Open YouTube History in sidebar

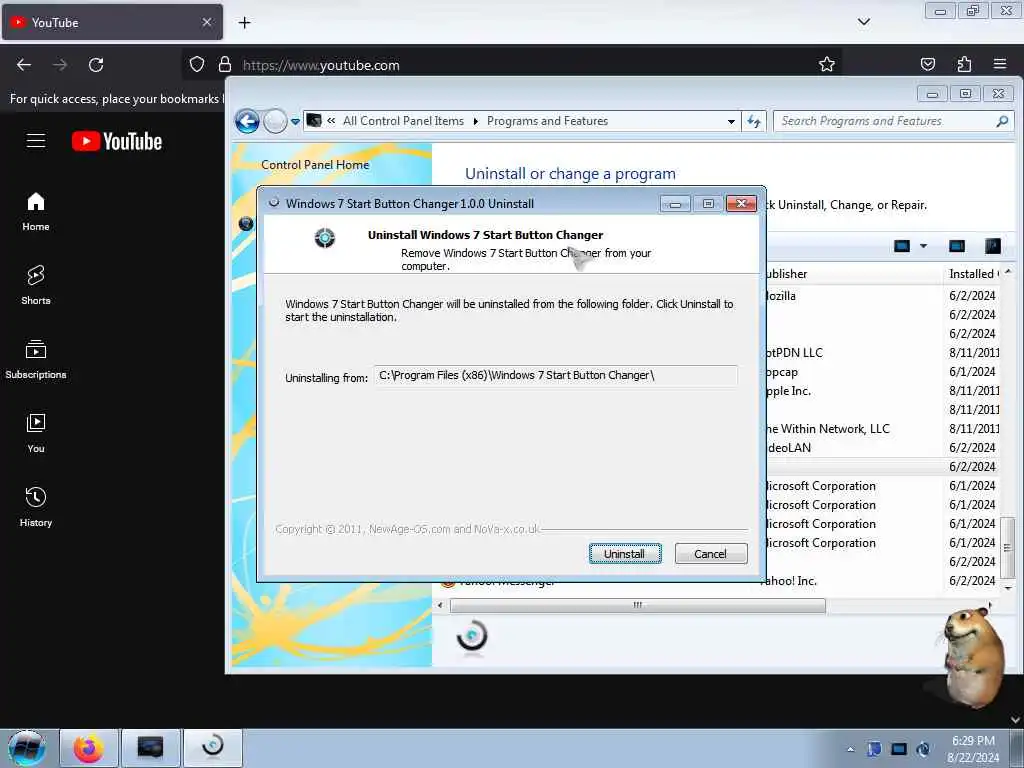click(x=36, y=507)
